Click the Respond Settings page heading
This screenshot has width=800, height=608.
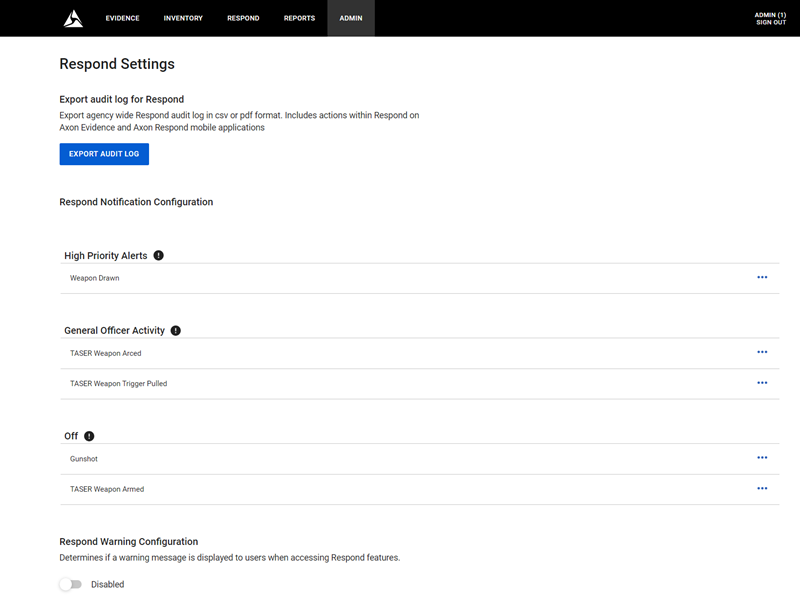click(x=117, y=64)
